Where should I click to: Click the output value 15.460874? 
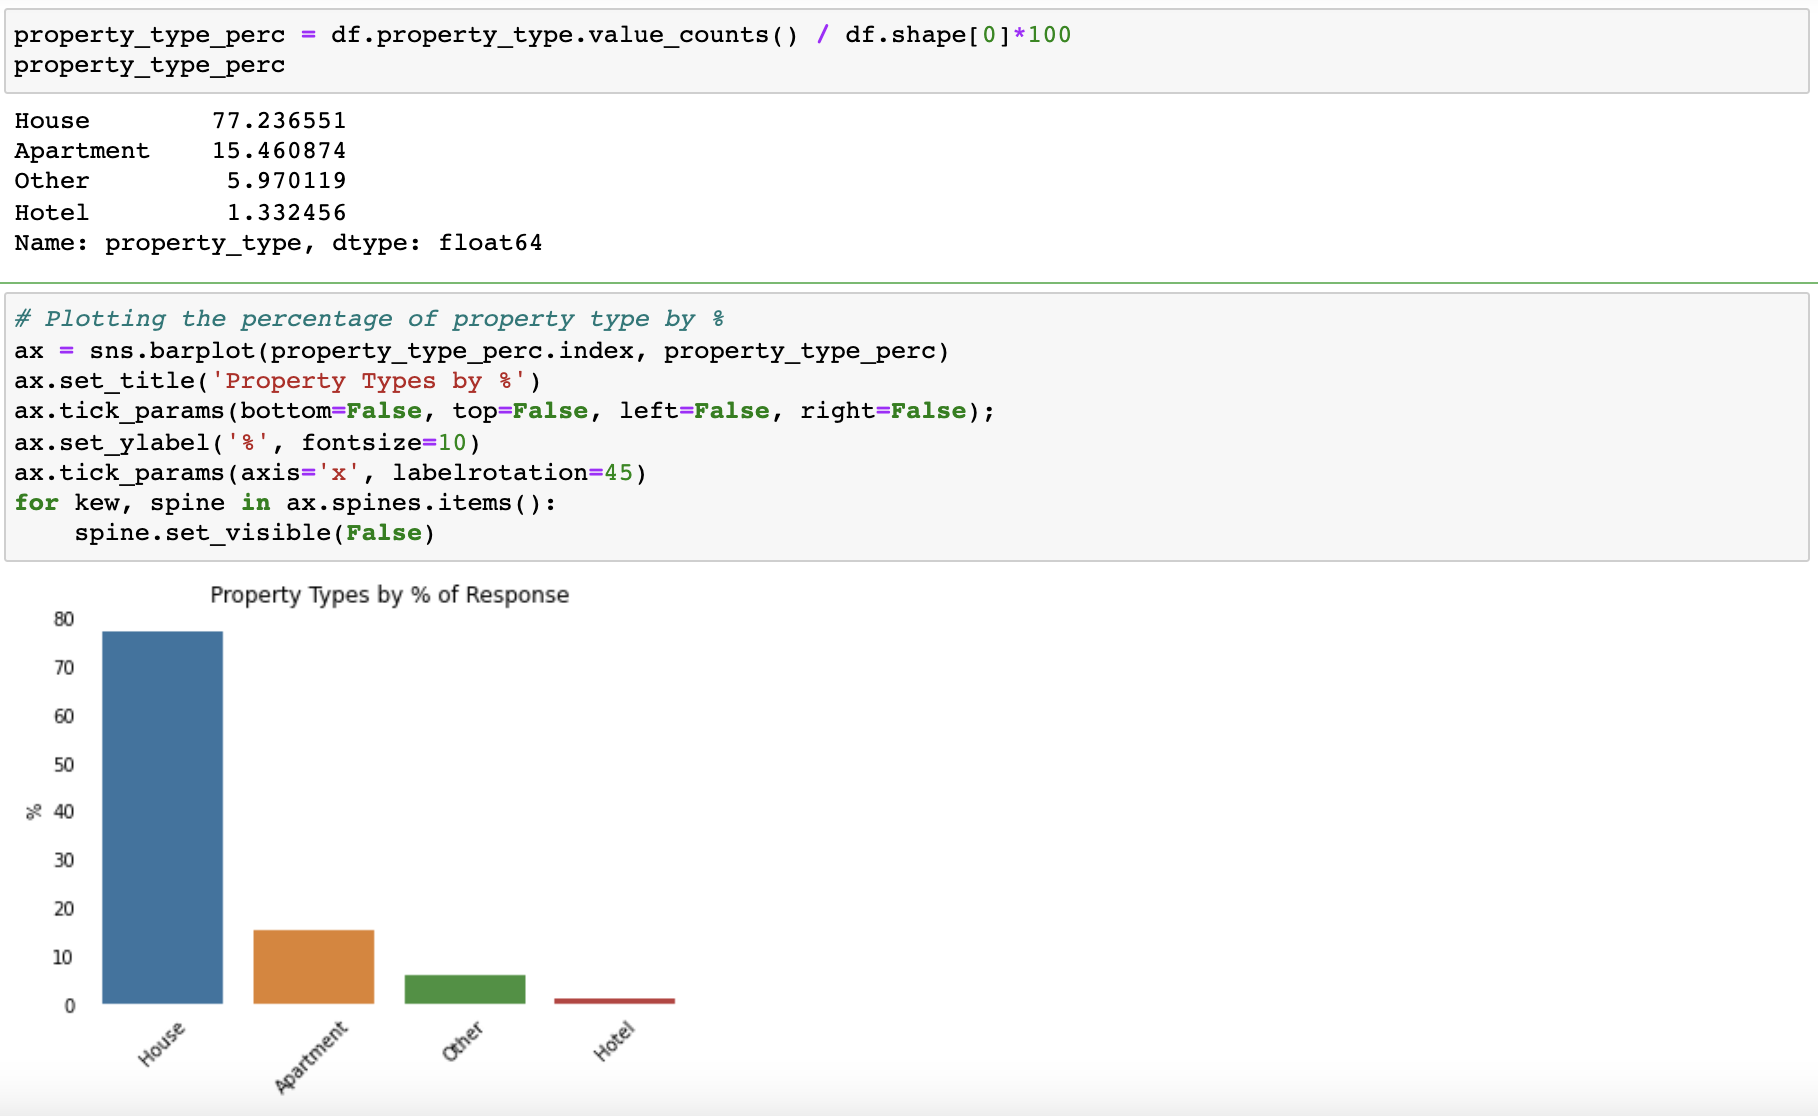[x=279, y=151]
